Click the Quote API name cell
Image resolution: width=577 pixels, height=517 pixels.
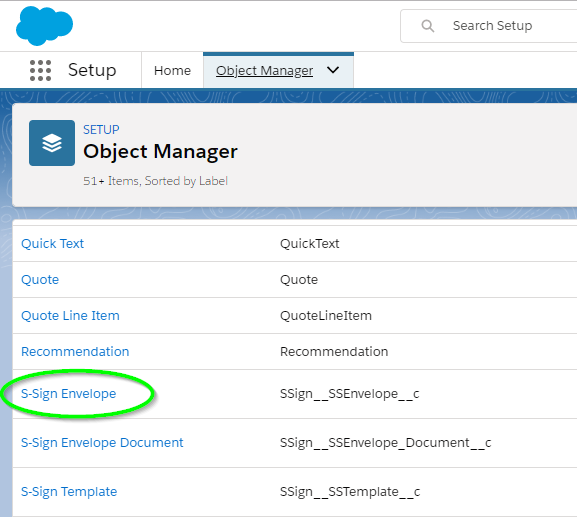click(299, 280)
